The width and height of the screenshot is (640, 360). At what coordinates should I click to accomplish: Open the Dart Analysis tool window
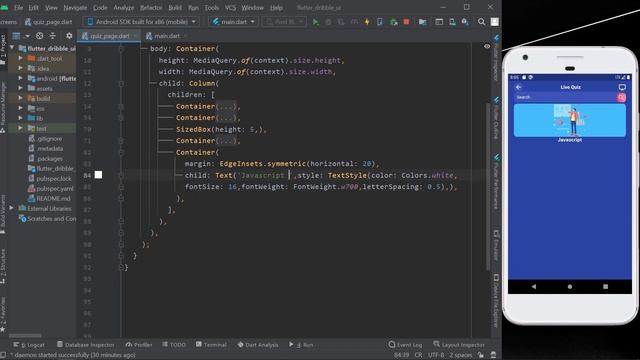(258, 345)
